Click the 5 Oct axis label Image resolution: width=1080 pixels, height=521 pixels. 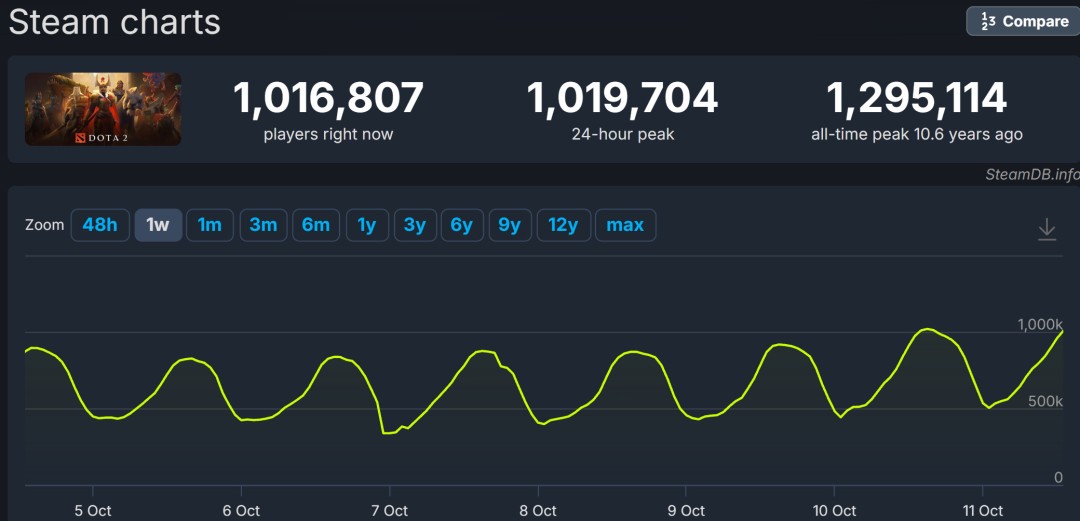pos(93,511)
